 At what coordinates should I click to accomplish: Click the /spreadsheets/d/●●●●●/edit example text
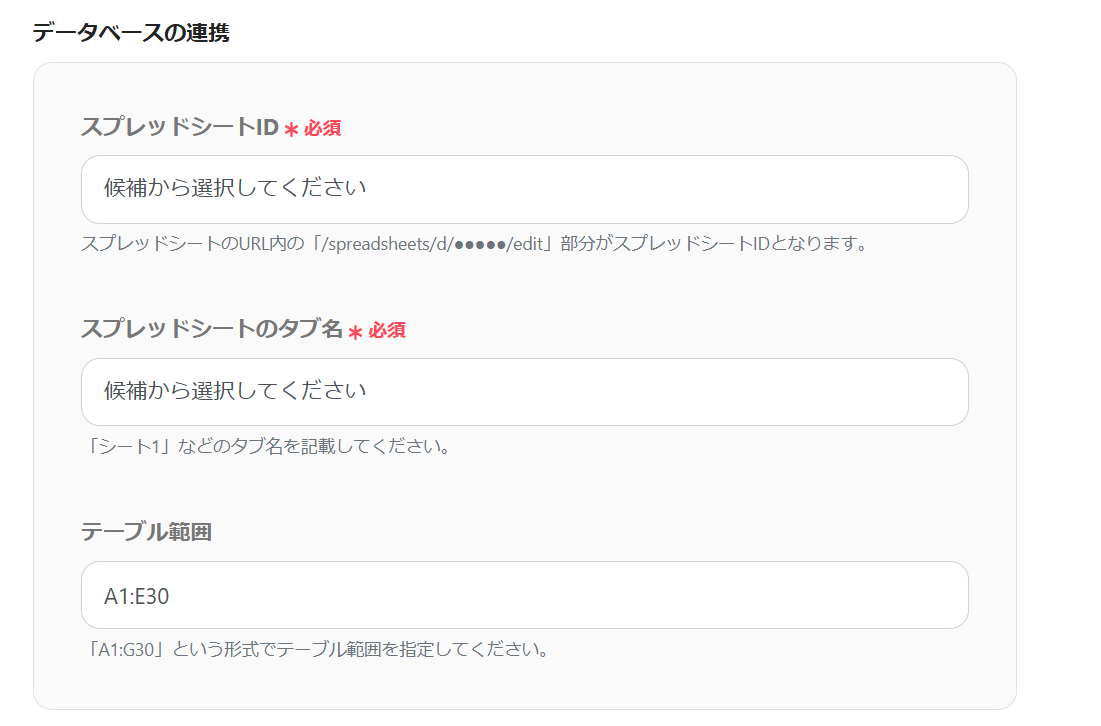point(433,244)
